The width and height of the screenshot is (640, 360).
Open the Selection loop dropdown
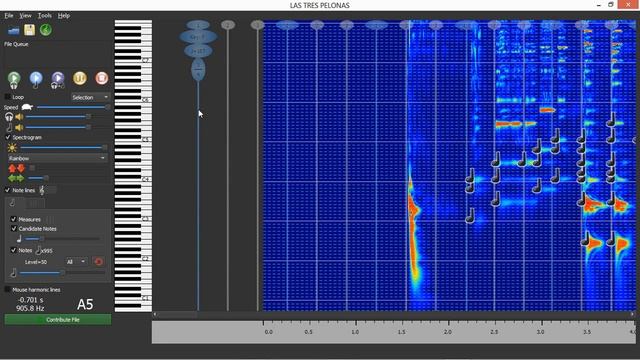click(90, 97)
